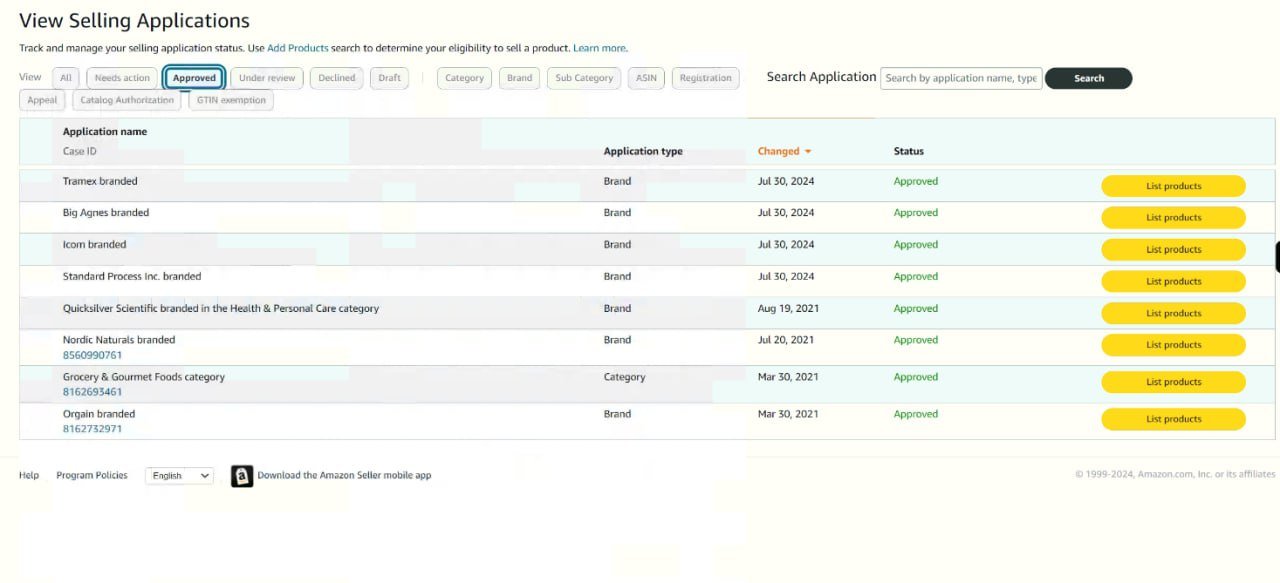Filter by Needs action
1280x583 pixels.
pyautogui.click(x=122, y=78)
